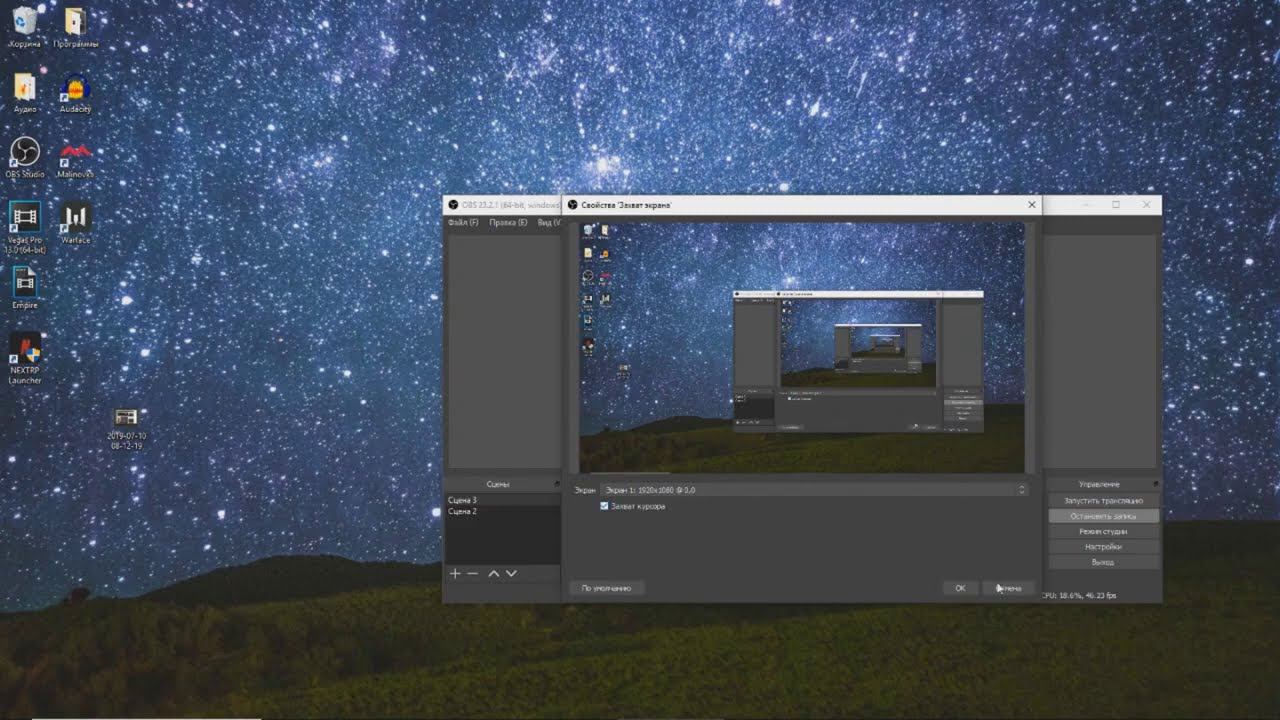Click Остановить запись button
The image size is (1280, 720).
point(1104,516)
